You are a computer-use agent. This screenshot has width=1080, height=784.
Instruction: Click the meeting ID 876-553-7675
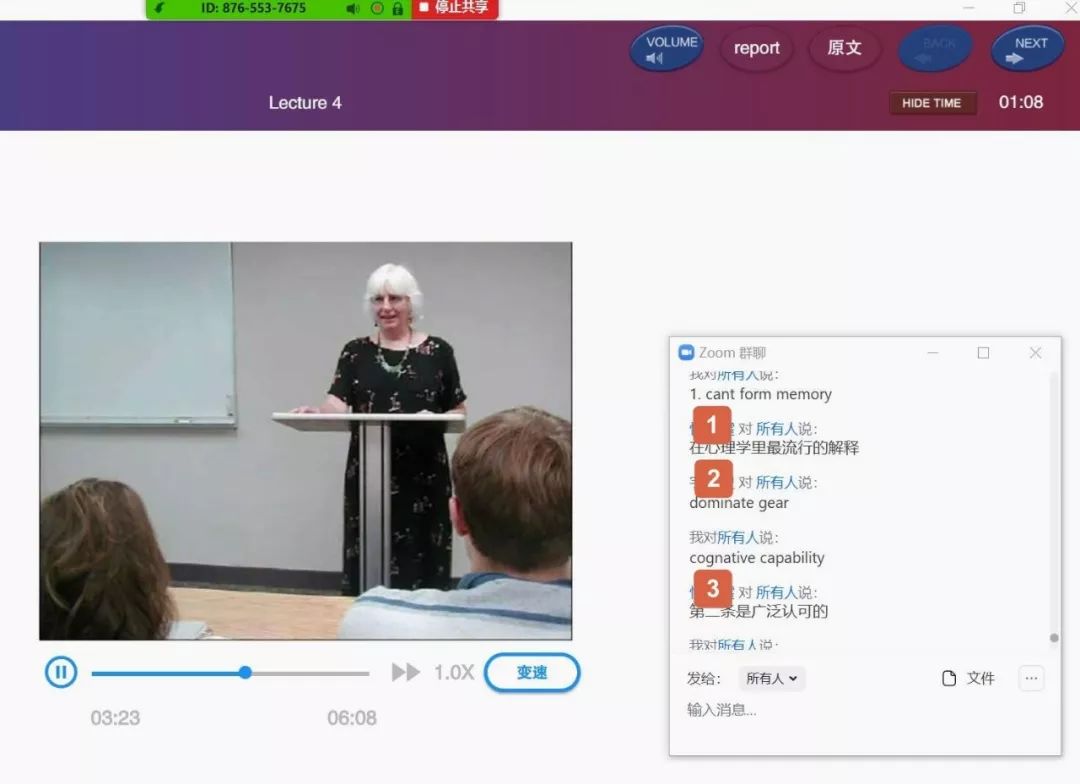pyautogui.click(x=253, y=8)
